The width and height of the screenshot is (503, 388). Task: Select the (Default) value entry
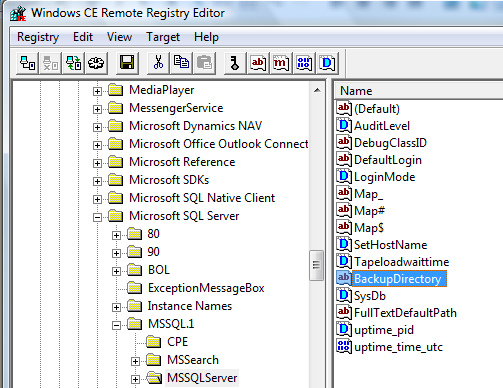[377, 109]
